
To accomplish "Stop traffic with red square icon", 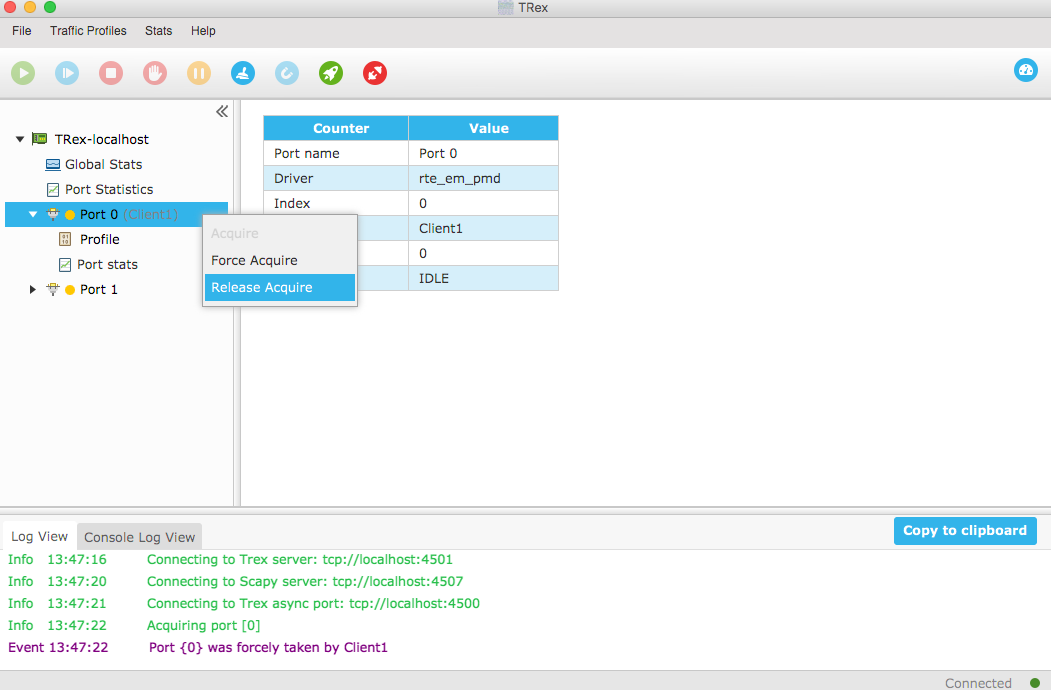I will click(111, 73).
